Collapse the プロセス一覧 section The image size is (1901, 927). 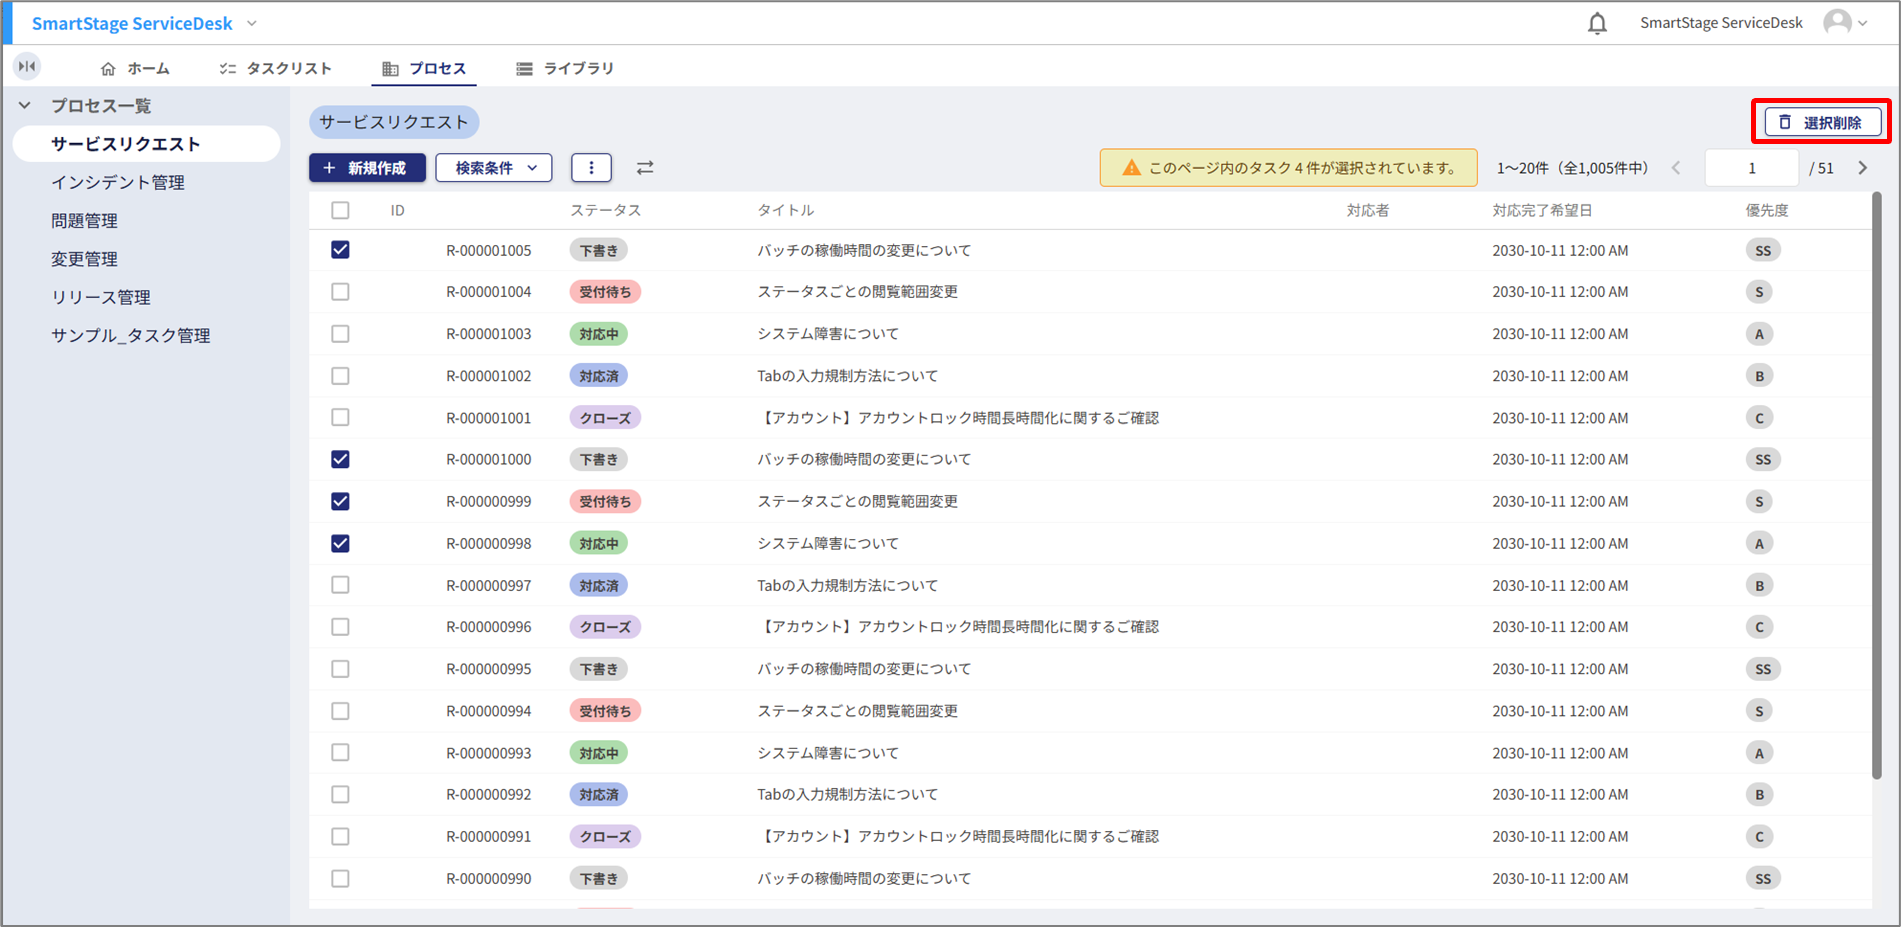25,105
